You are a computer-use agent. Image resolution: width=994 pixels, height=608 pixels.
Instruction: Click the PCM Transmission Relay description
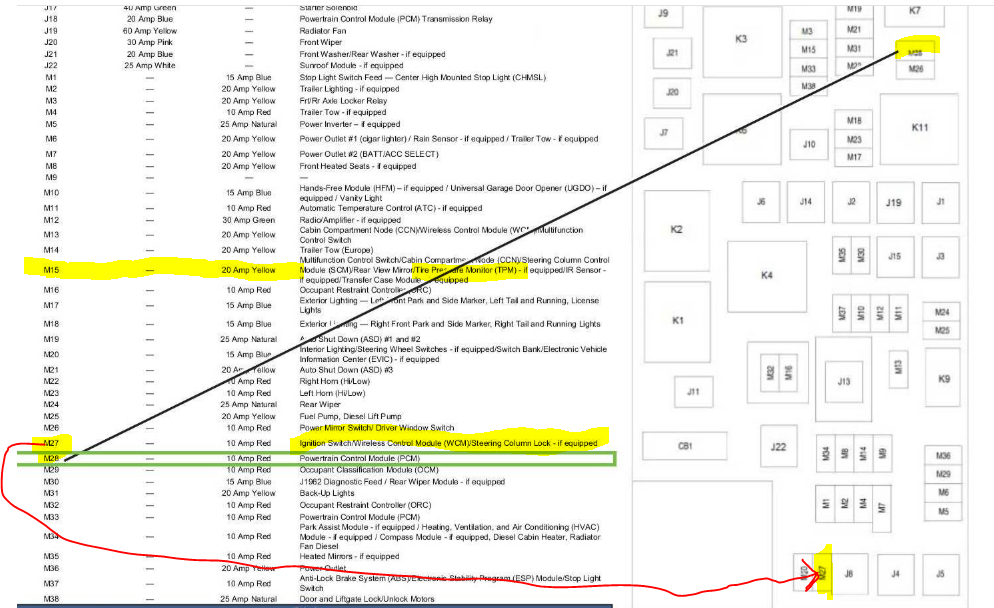coord(396,19)
